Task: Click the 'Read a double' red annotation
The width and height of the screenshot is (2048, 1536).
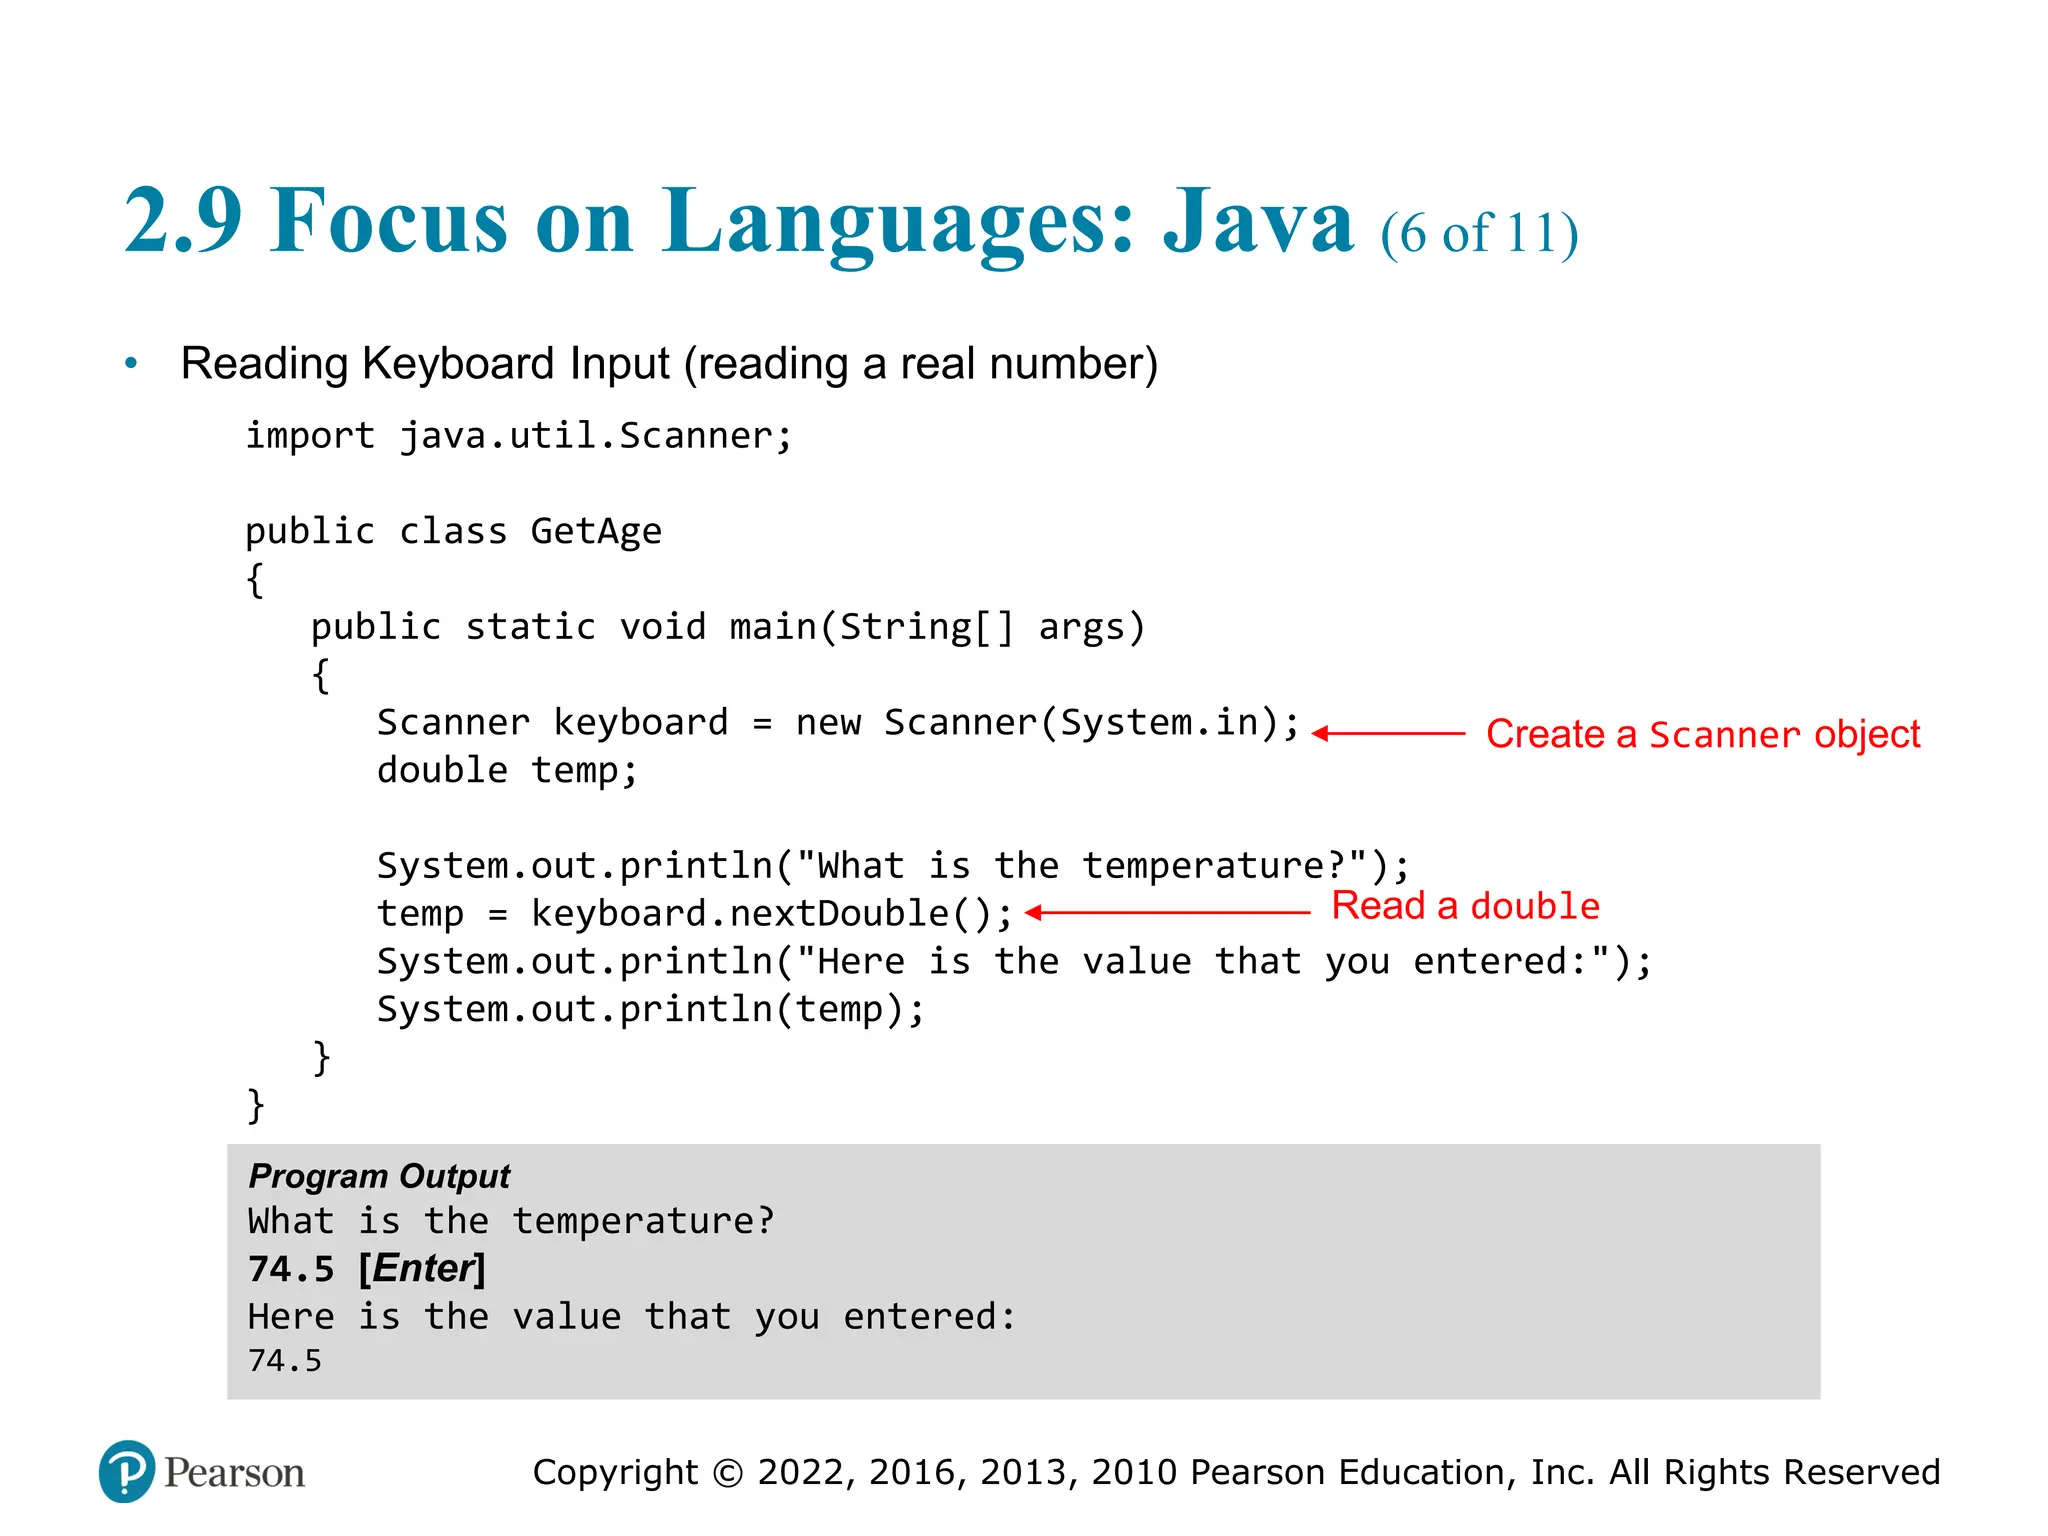Action: [x=1465, y=906]
